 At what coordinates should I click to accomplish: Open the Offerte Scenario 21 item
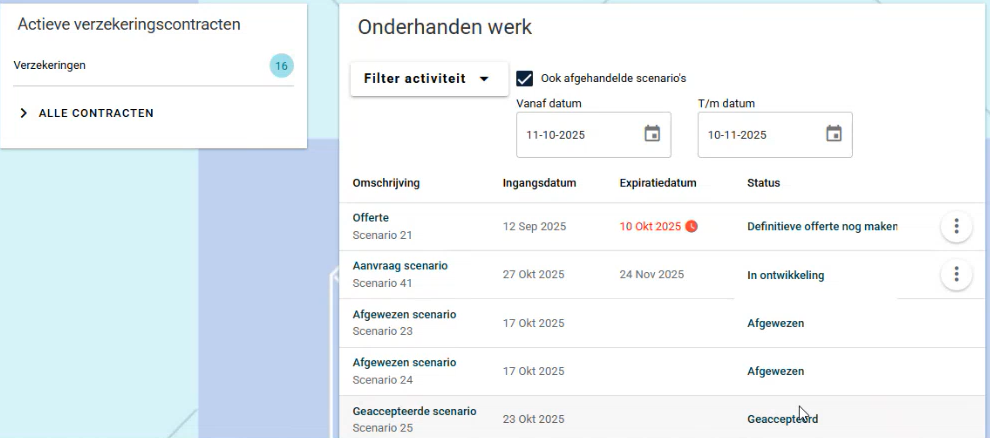371,218
